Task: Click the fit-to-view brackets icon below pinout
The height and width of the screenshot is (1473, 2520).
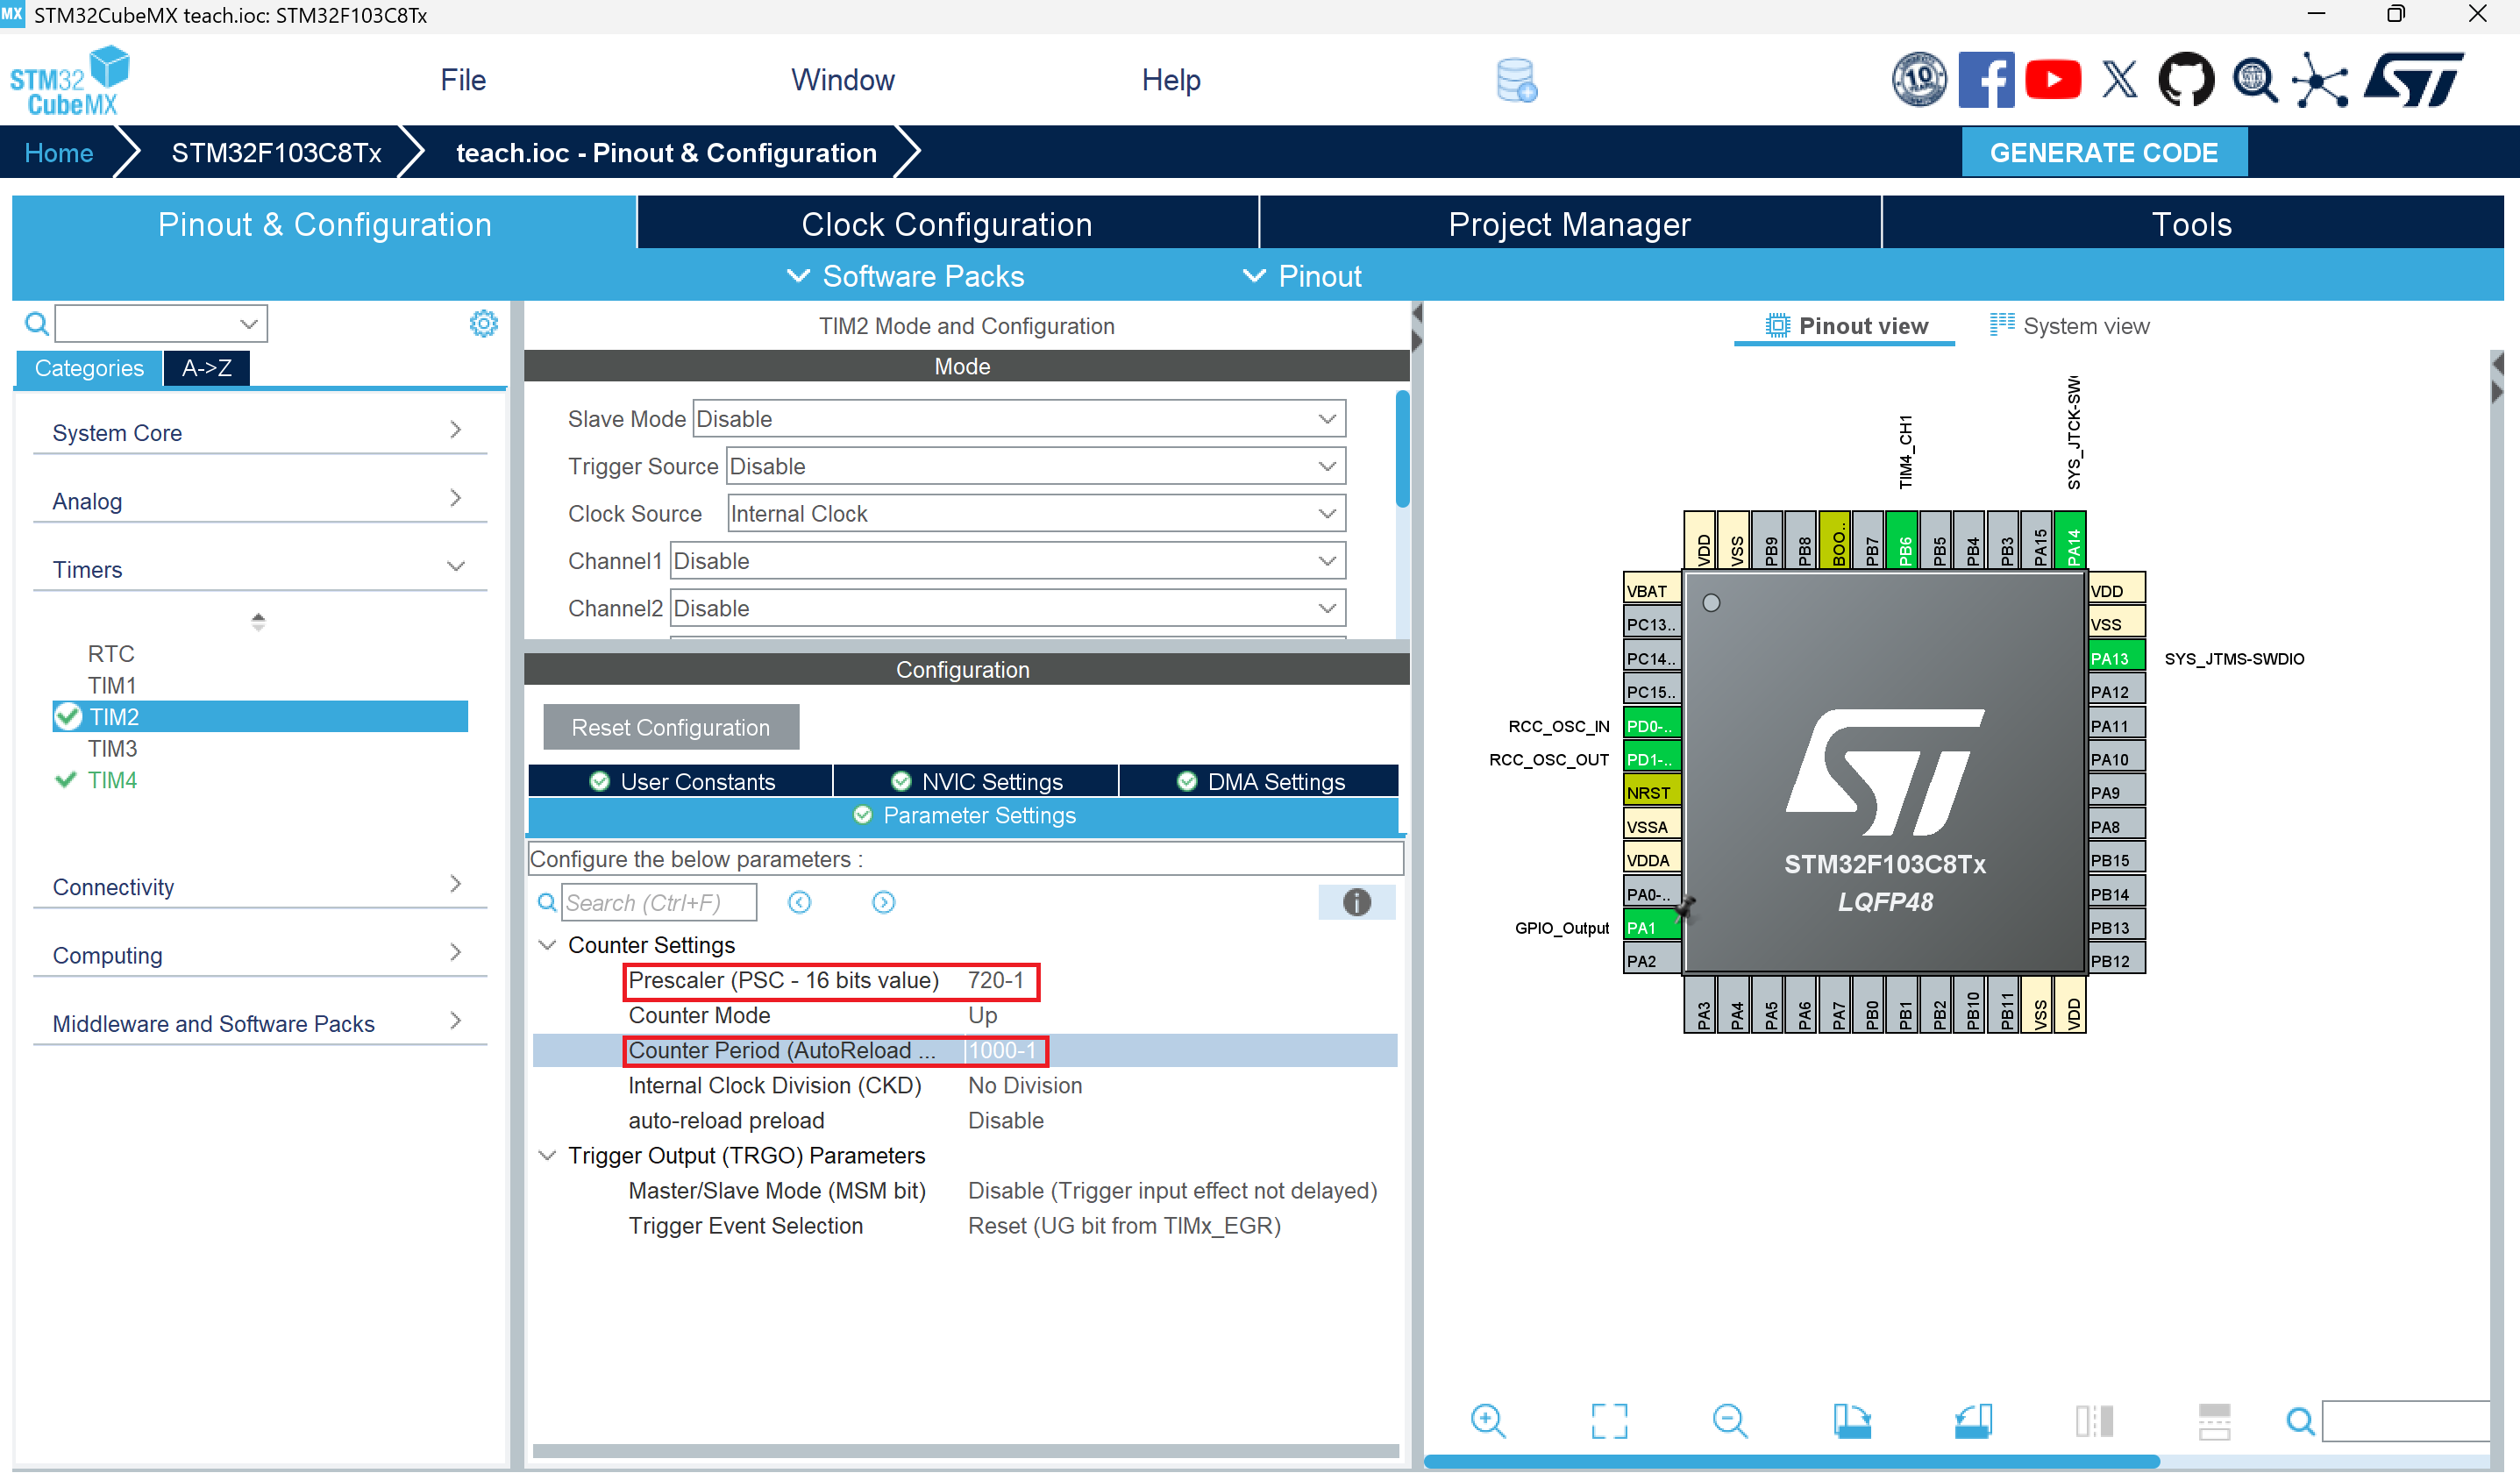Action: point(1608,1420)
